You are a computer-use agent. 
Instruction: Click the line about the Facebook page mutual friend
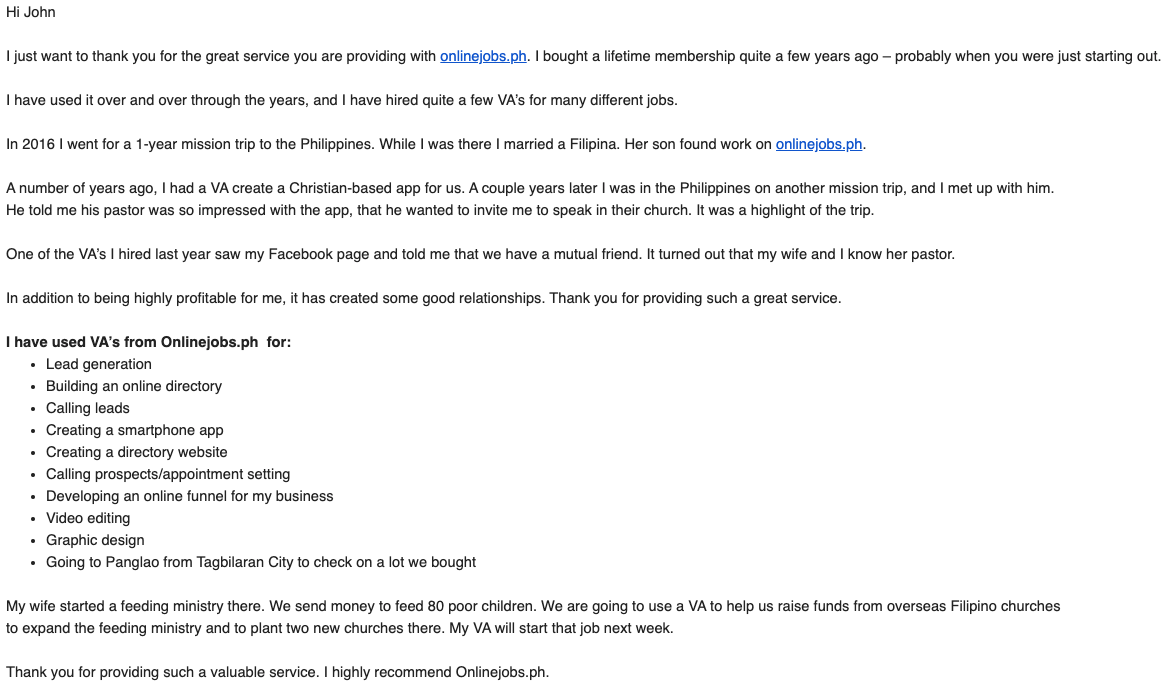pyautogui.click(x=480, y=254)
